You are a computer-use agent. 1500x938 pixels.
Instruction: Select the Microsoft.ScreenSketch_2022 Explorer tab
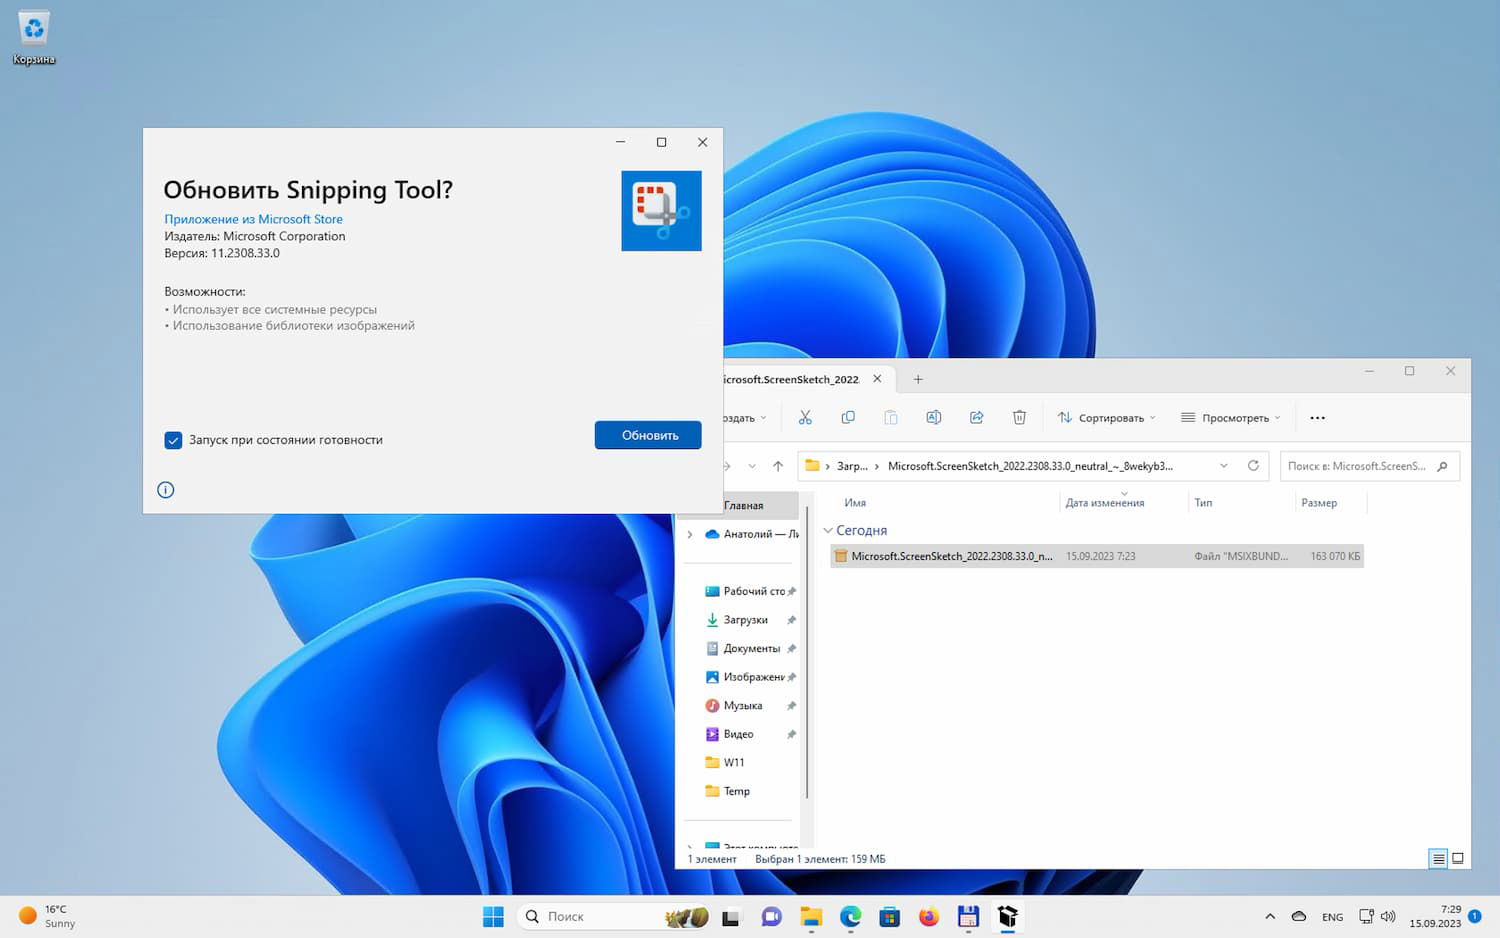pos(791,379)
